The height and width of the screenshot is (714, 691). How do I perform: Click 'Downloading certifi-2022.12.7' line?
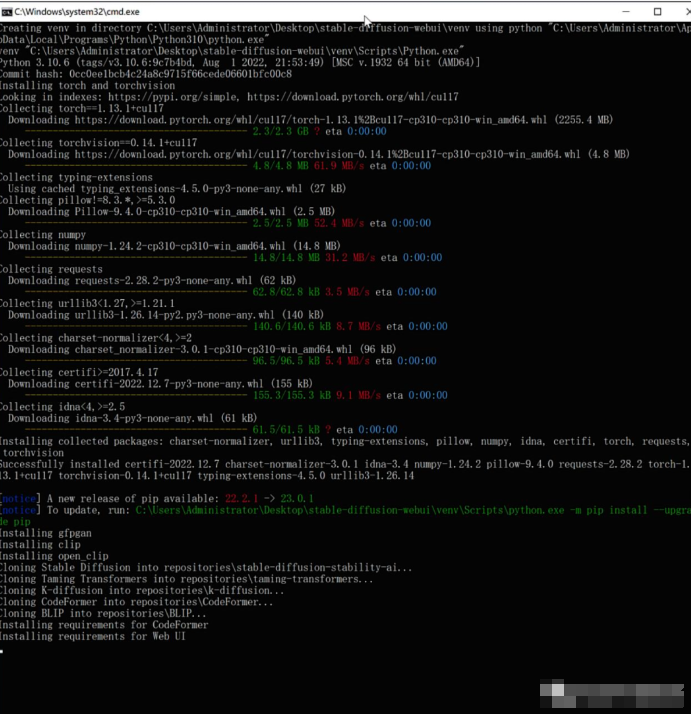point(160,383)
